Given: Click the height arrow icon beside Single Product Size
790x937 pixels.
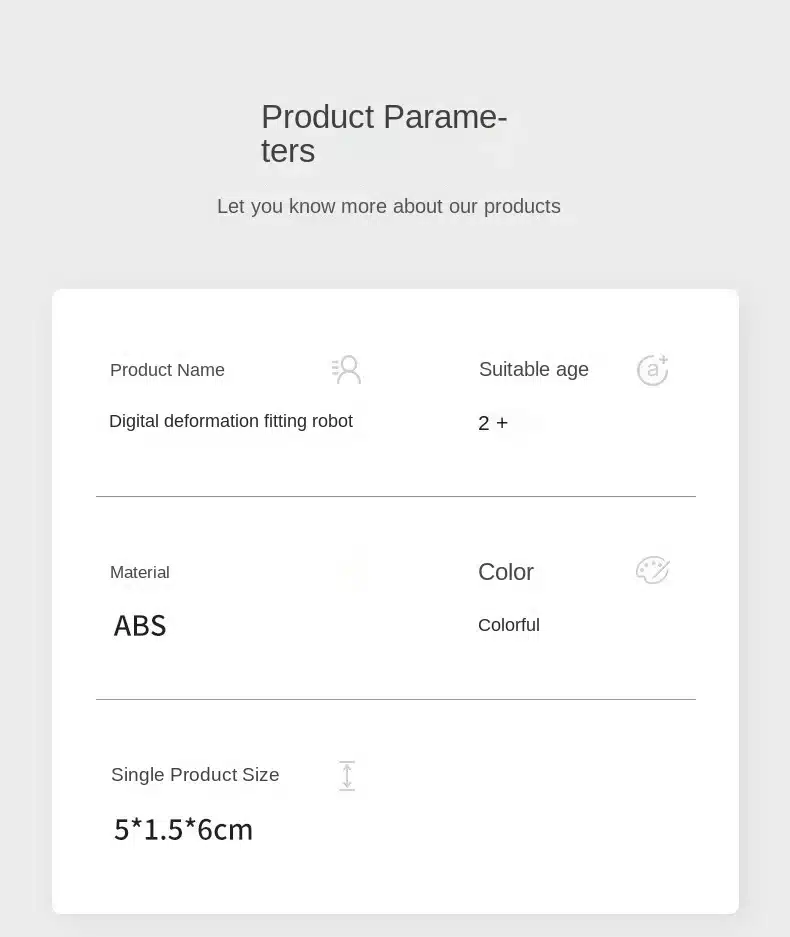Looking at the screenshot, I should pos(347,776).
